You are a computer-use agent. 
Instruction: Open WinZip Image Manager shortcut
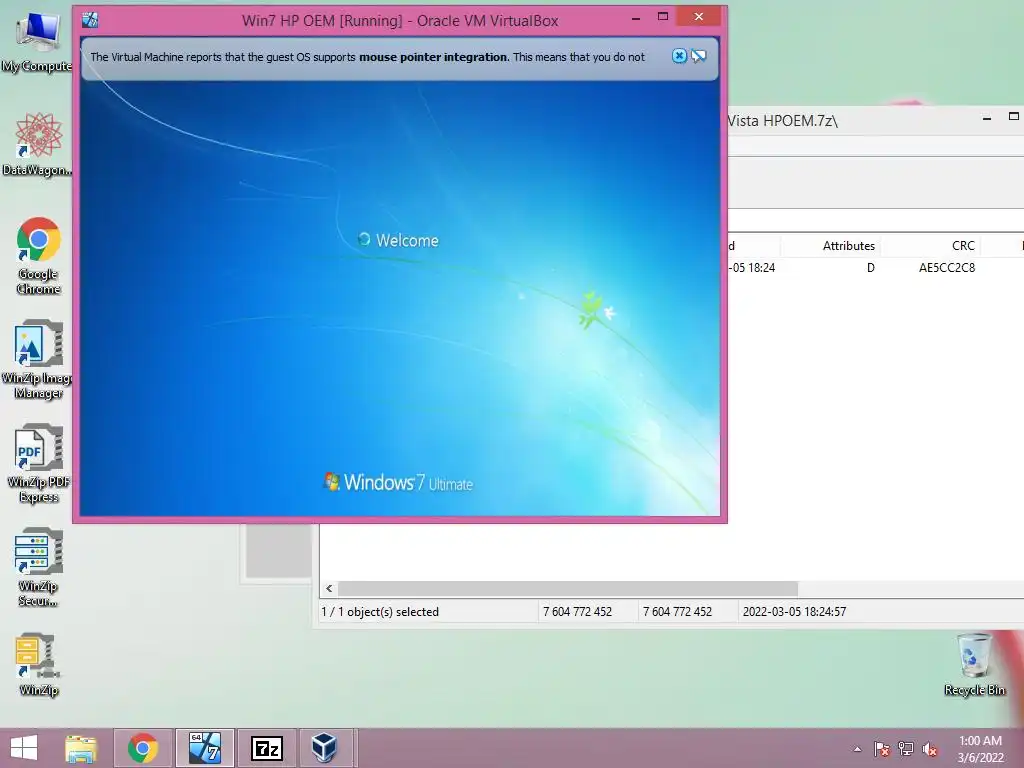(38, 359)
